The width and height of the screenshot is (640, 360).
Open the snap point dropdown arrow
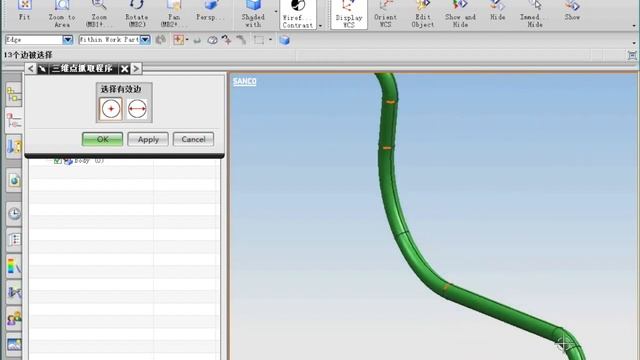tap(187, 40)
